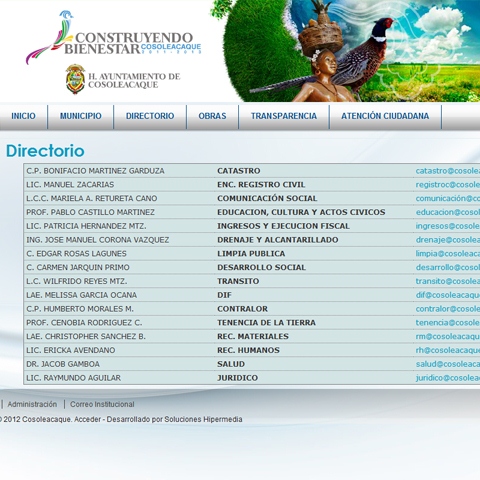
Task: Select the JURIDICO department cell
Action: 237,378
